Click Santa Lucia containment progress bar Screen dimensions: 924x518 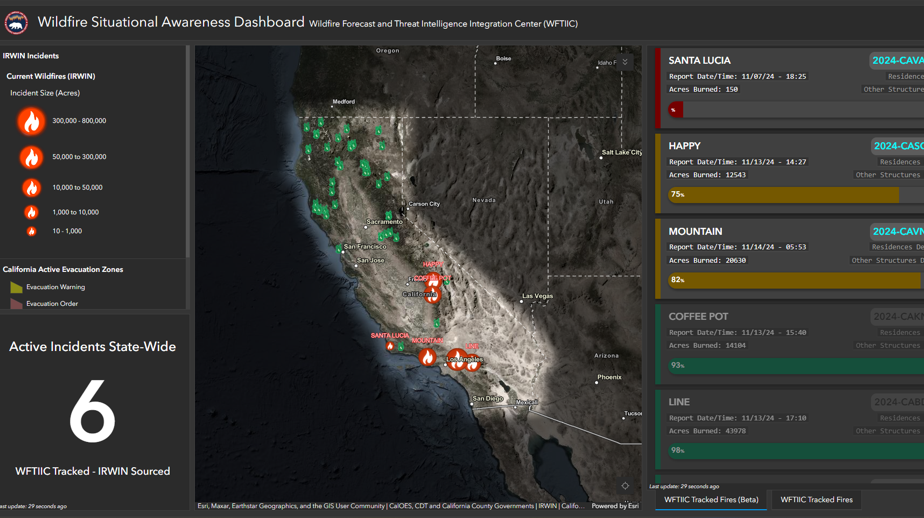pos(796,110)
